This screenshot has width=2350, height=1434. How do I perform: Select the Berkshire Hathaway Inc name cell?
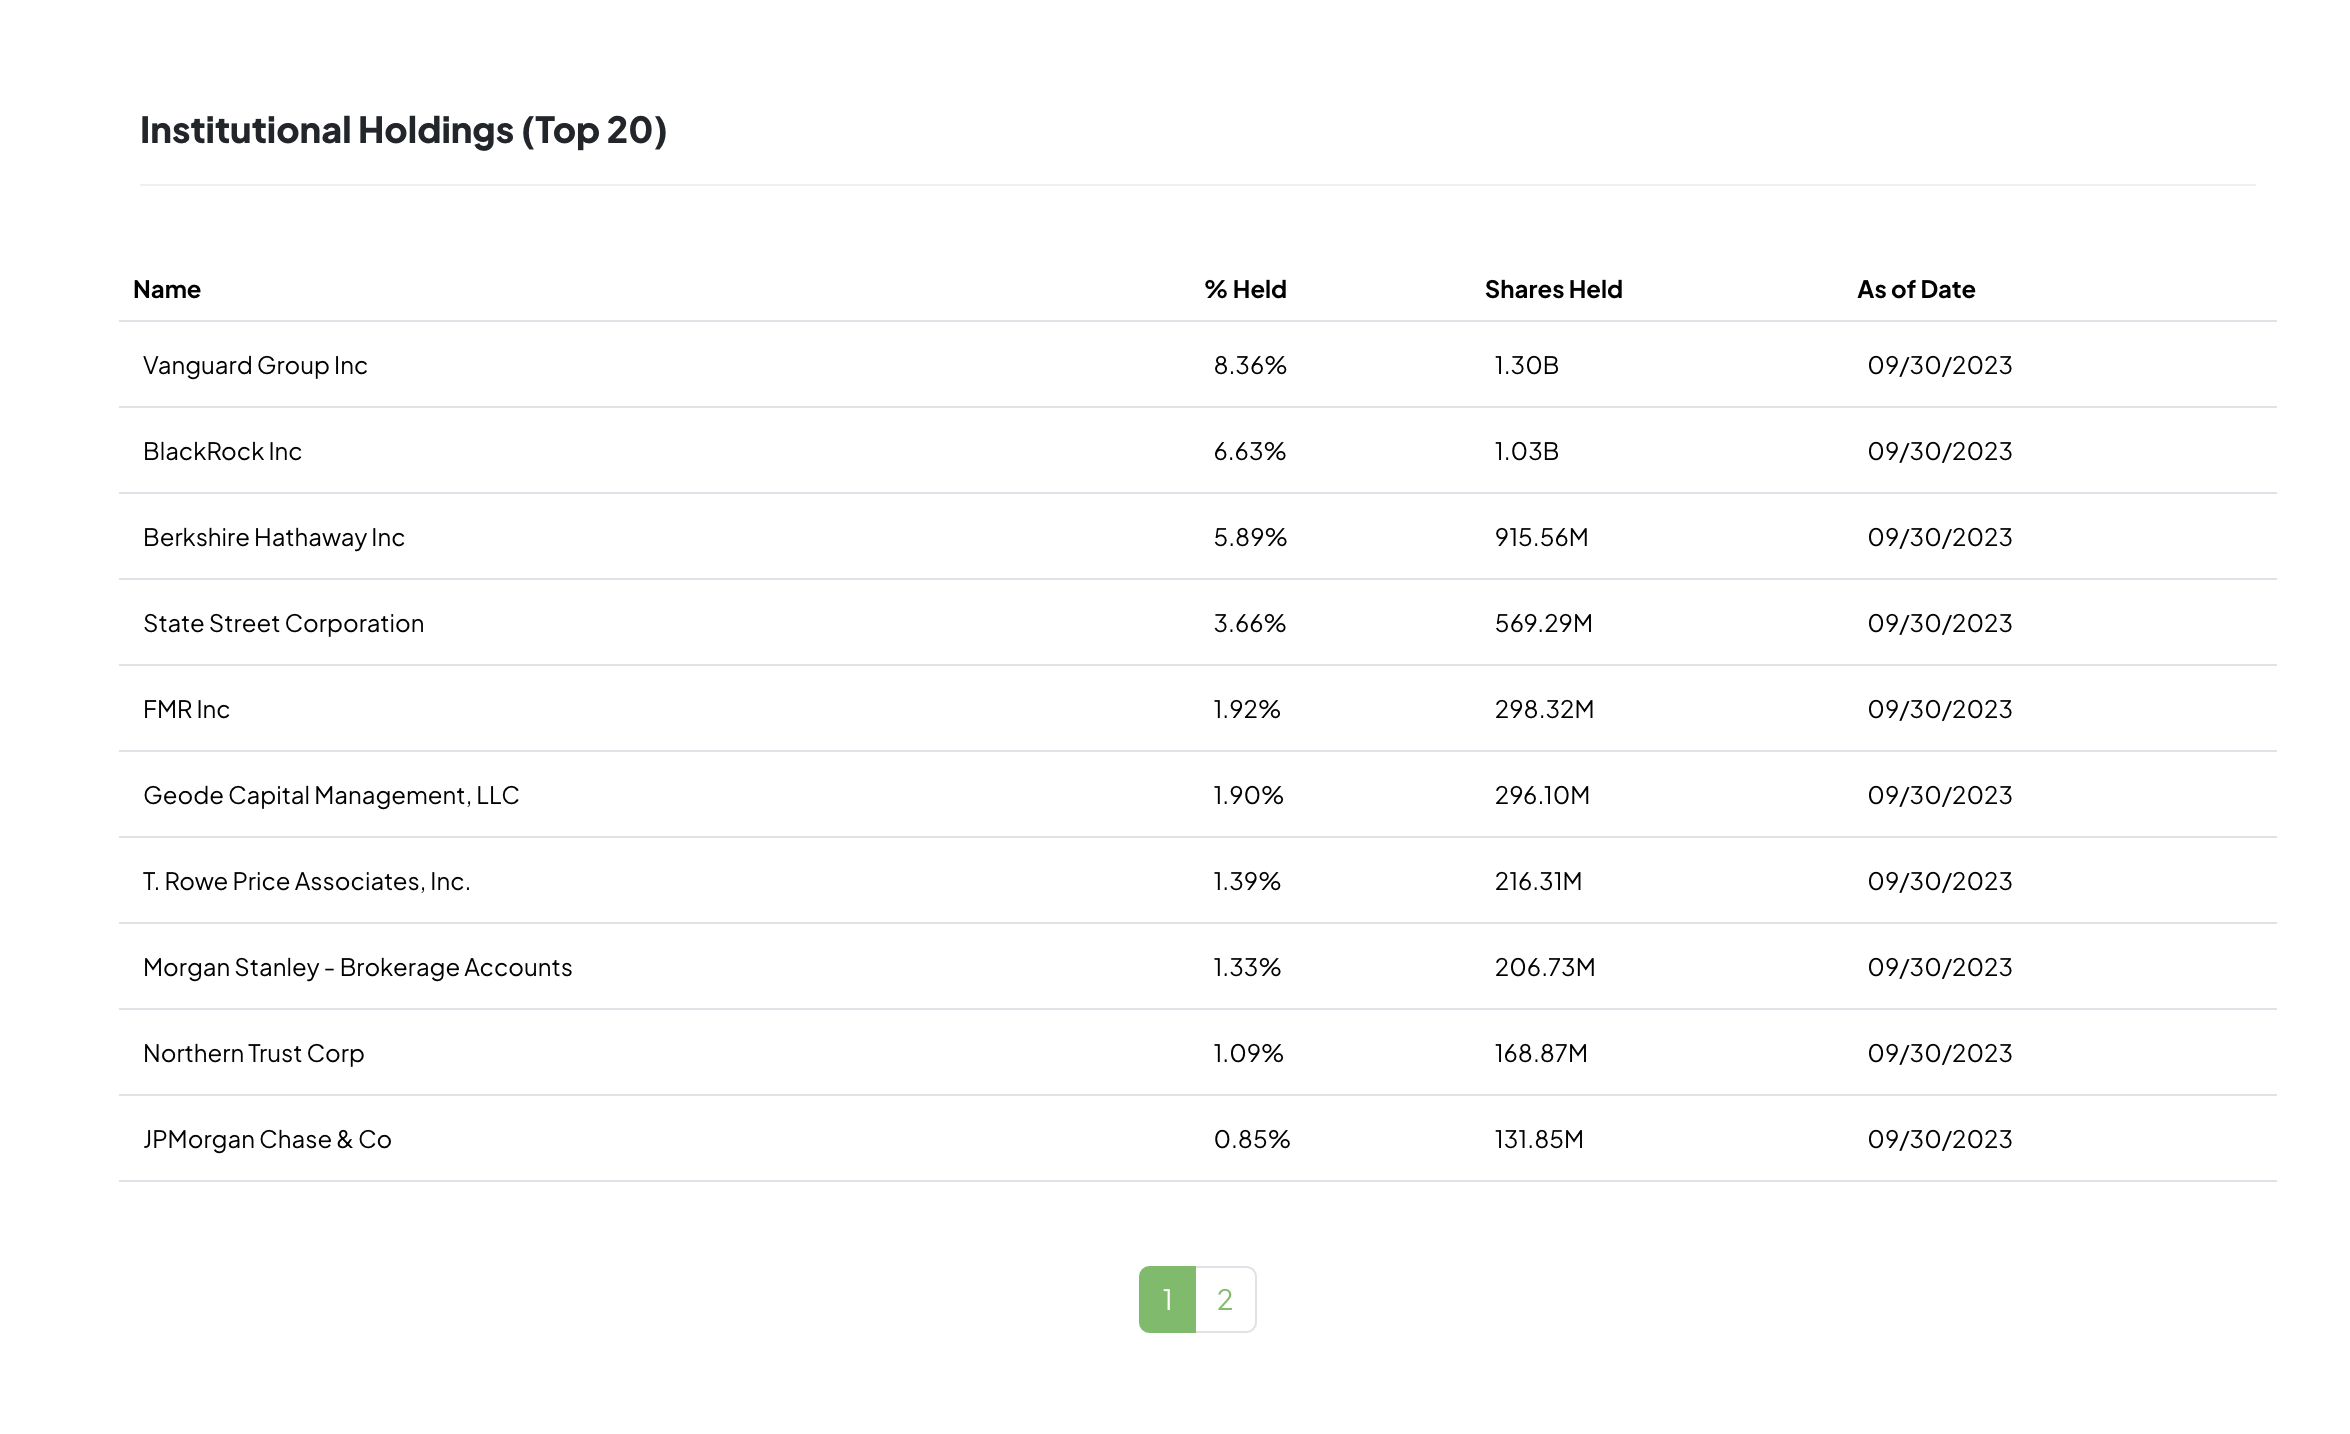[274, 537]
